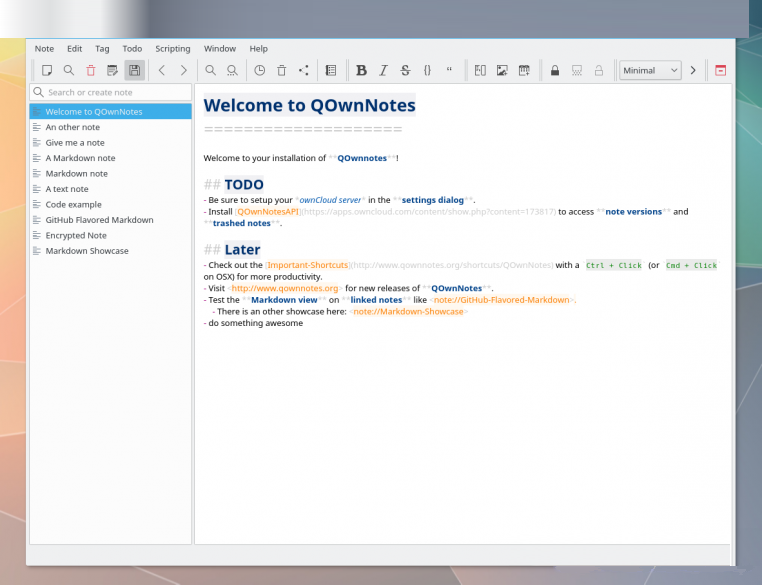Go back using the left arrow
The width and height of the screenshot is (762, 585).
[x=162, y=70]
